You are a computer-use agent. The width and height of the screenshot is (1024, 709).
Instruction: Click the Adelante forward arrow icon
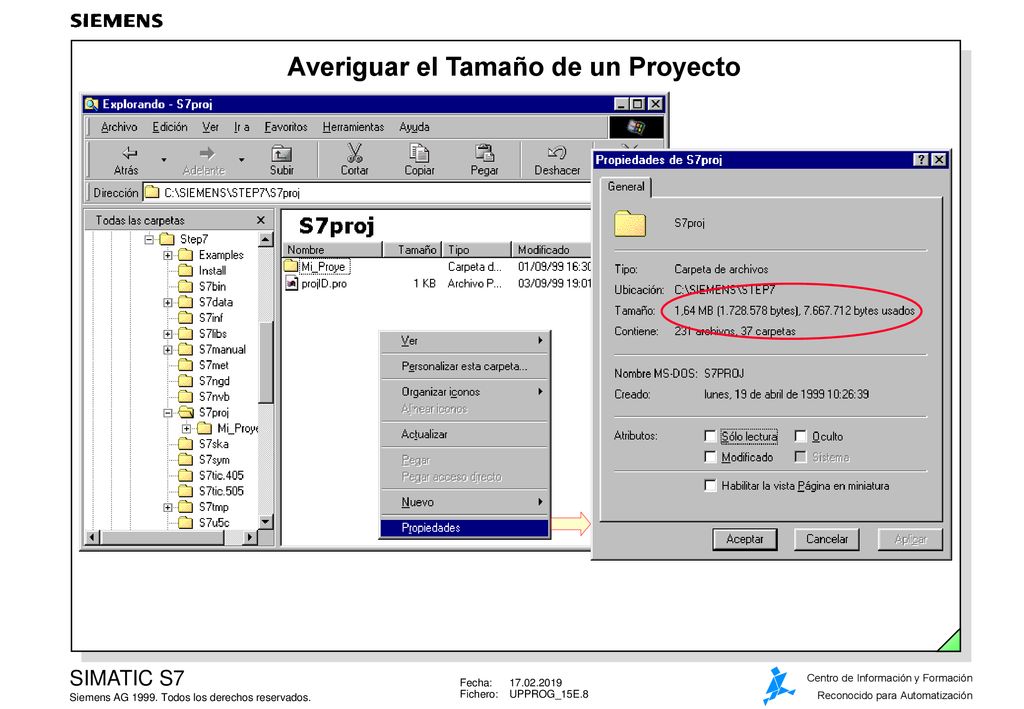click(x=206, y=153)
